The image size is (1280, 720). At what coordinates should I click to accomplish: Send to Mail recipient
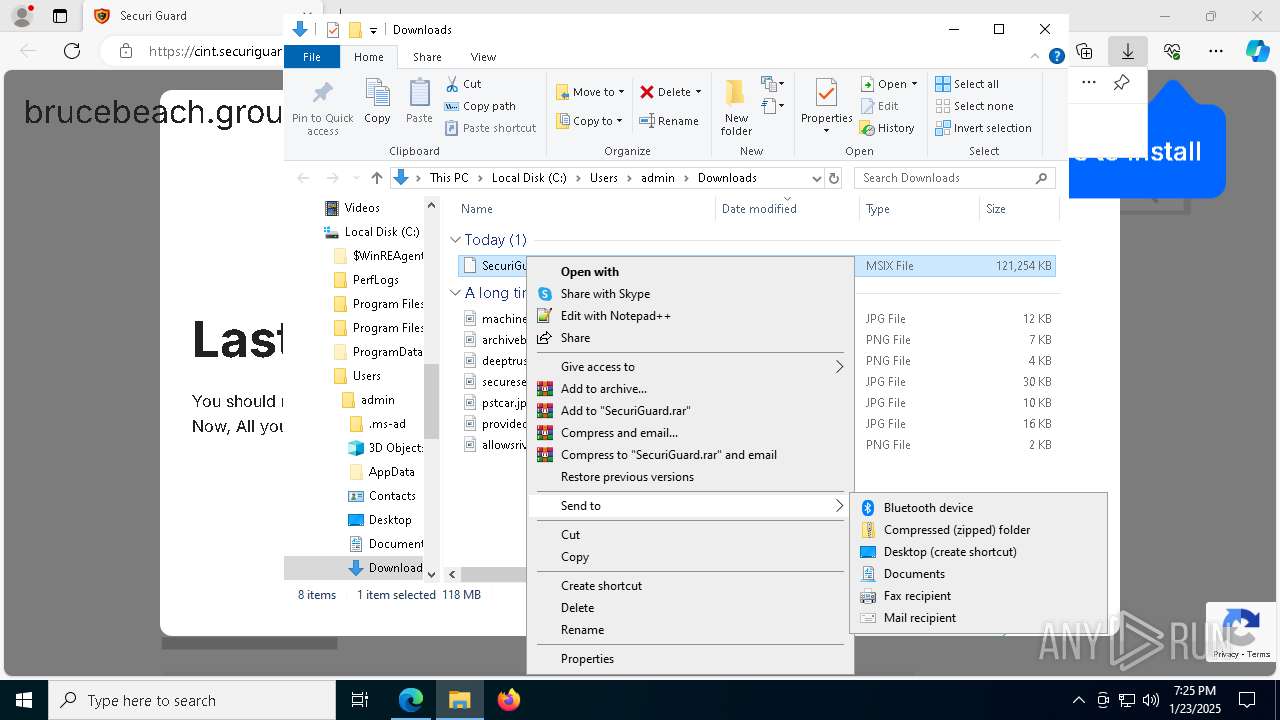point(978,618)
